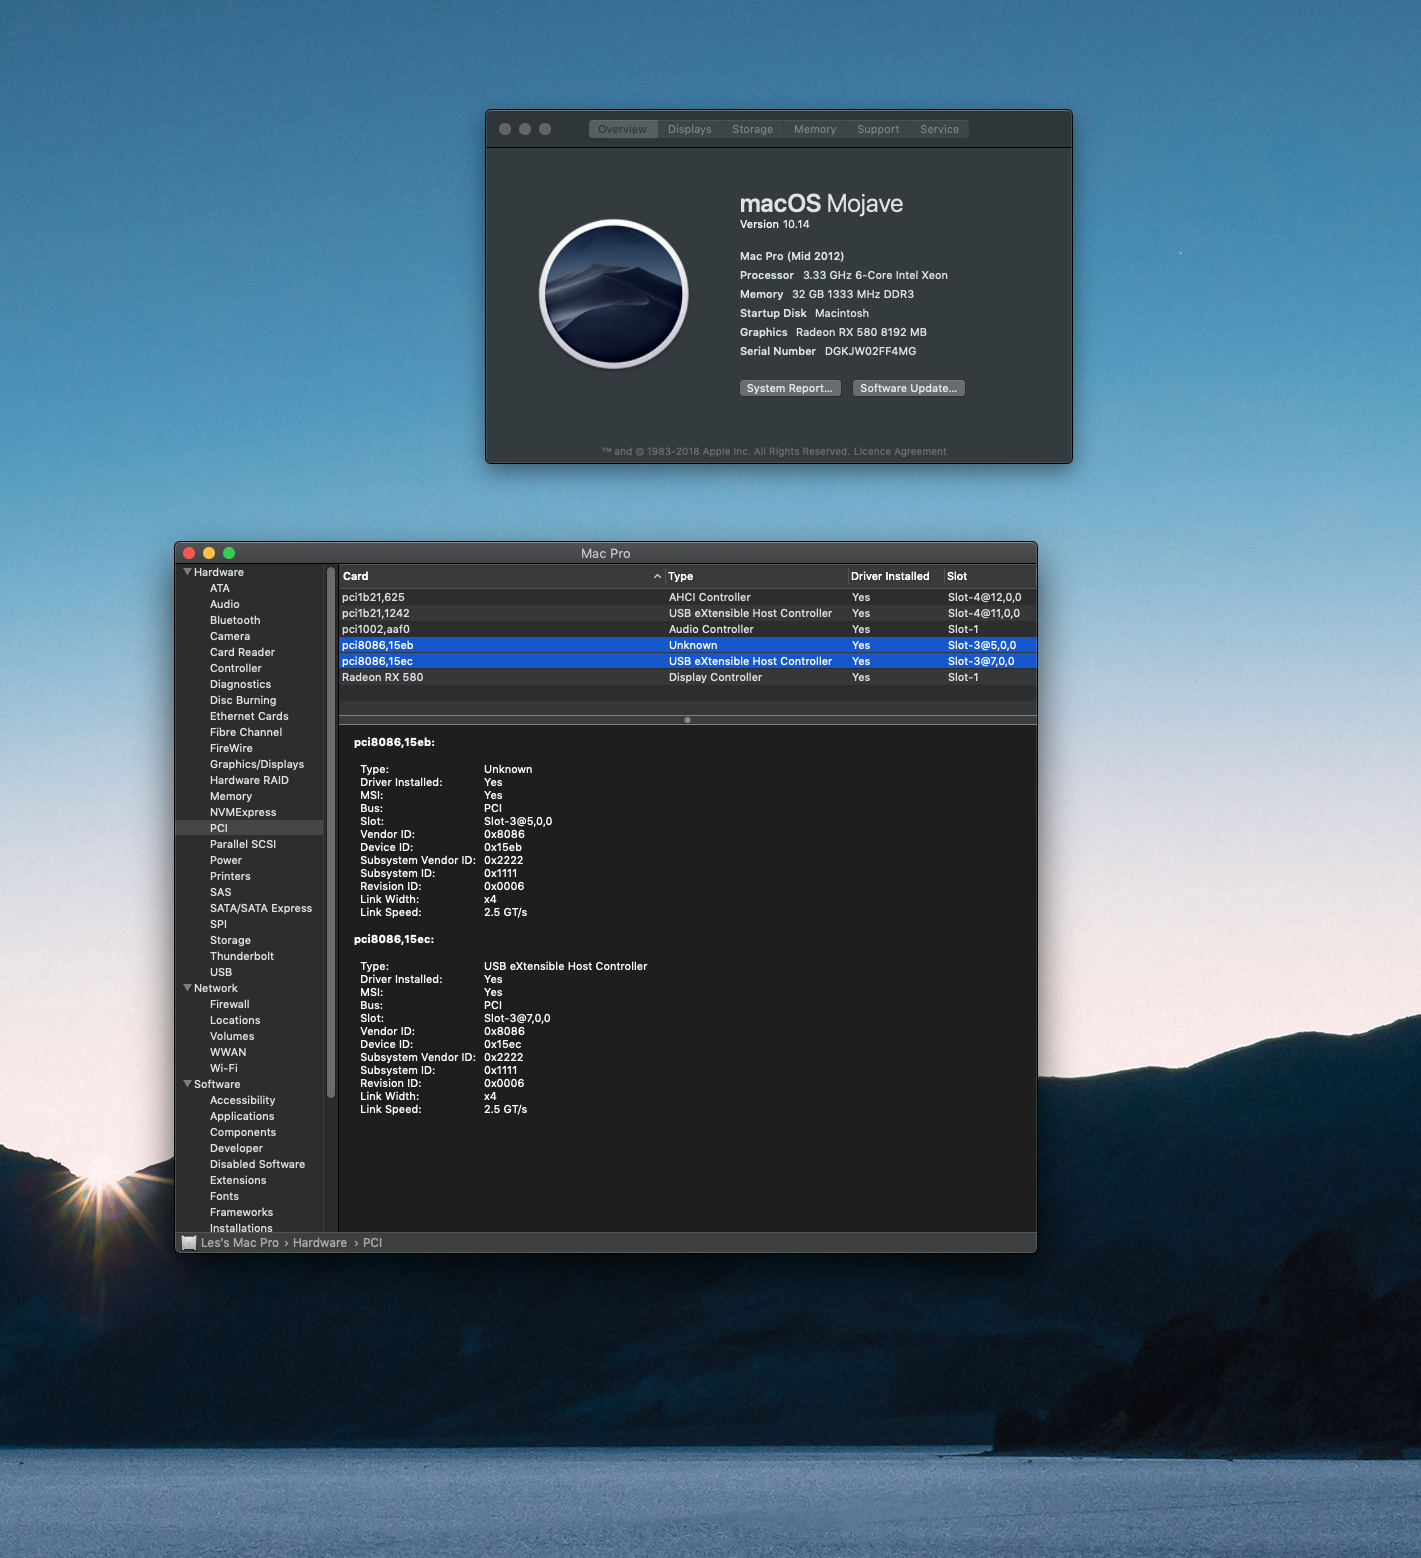Open the Storage tab
Image resolution: width=1421 pixels, height=1558 pixels.
pos(752,129)
